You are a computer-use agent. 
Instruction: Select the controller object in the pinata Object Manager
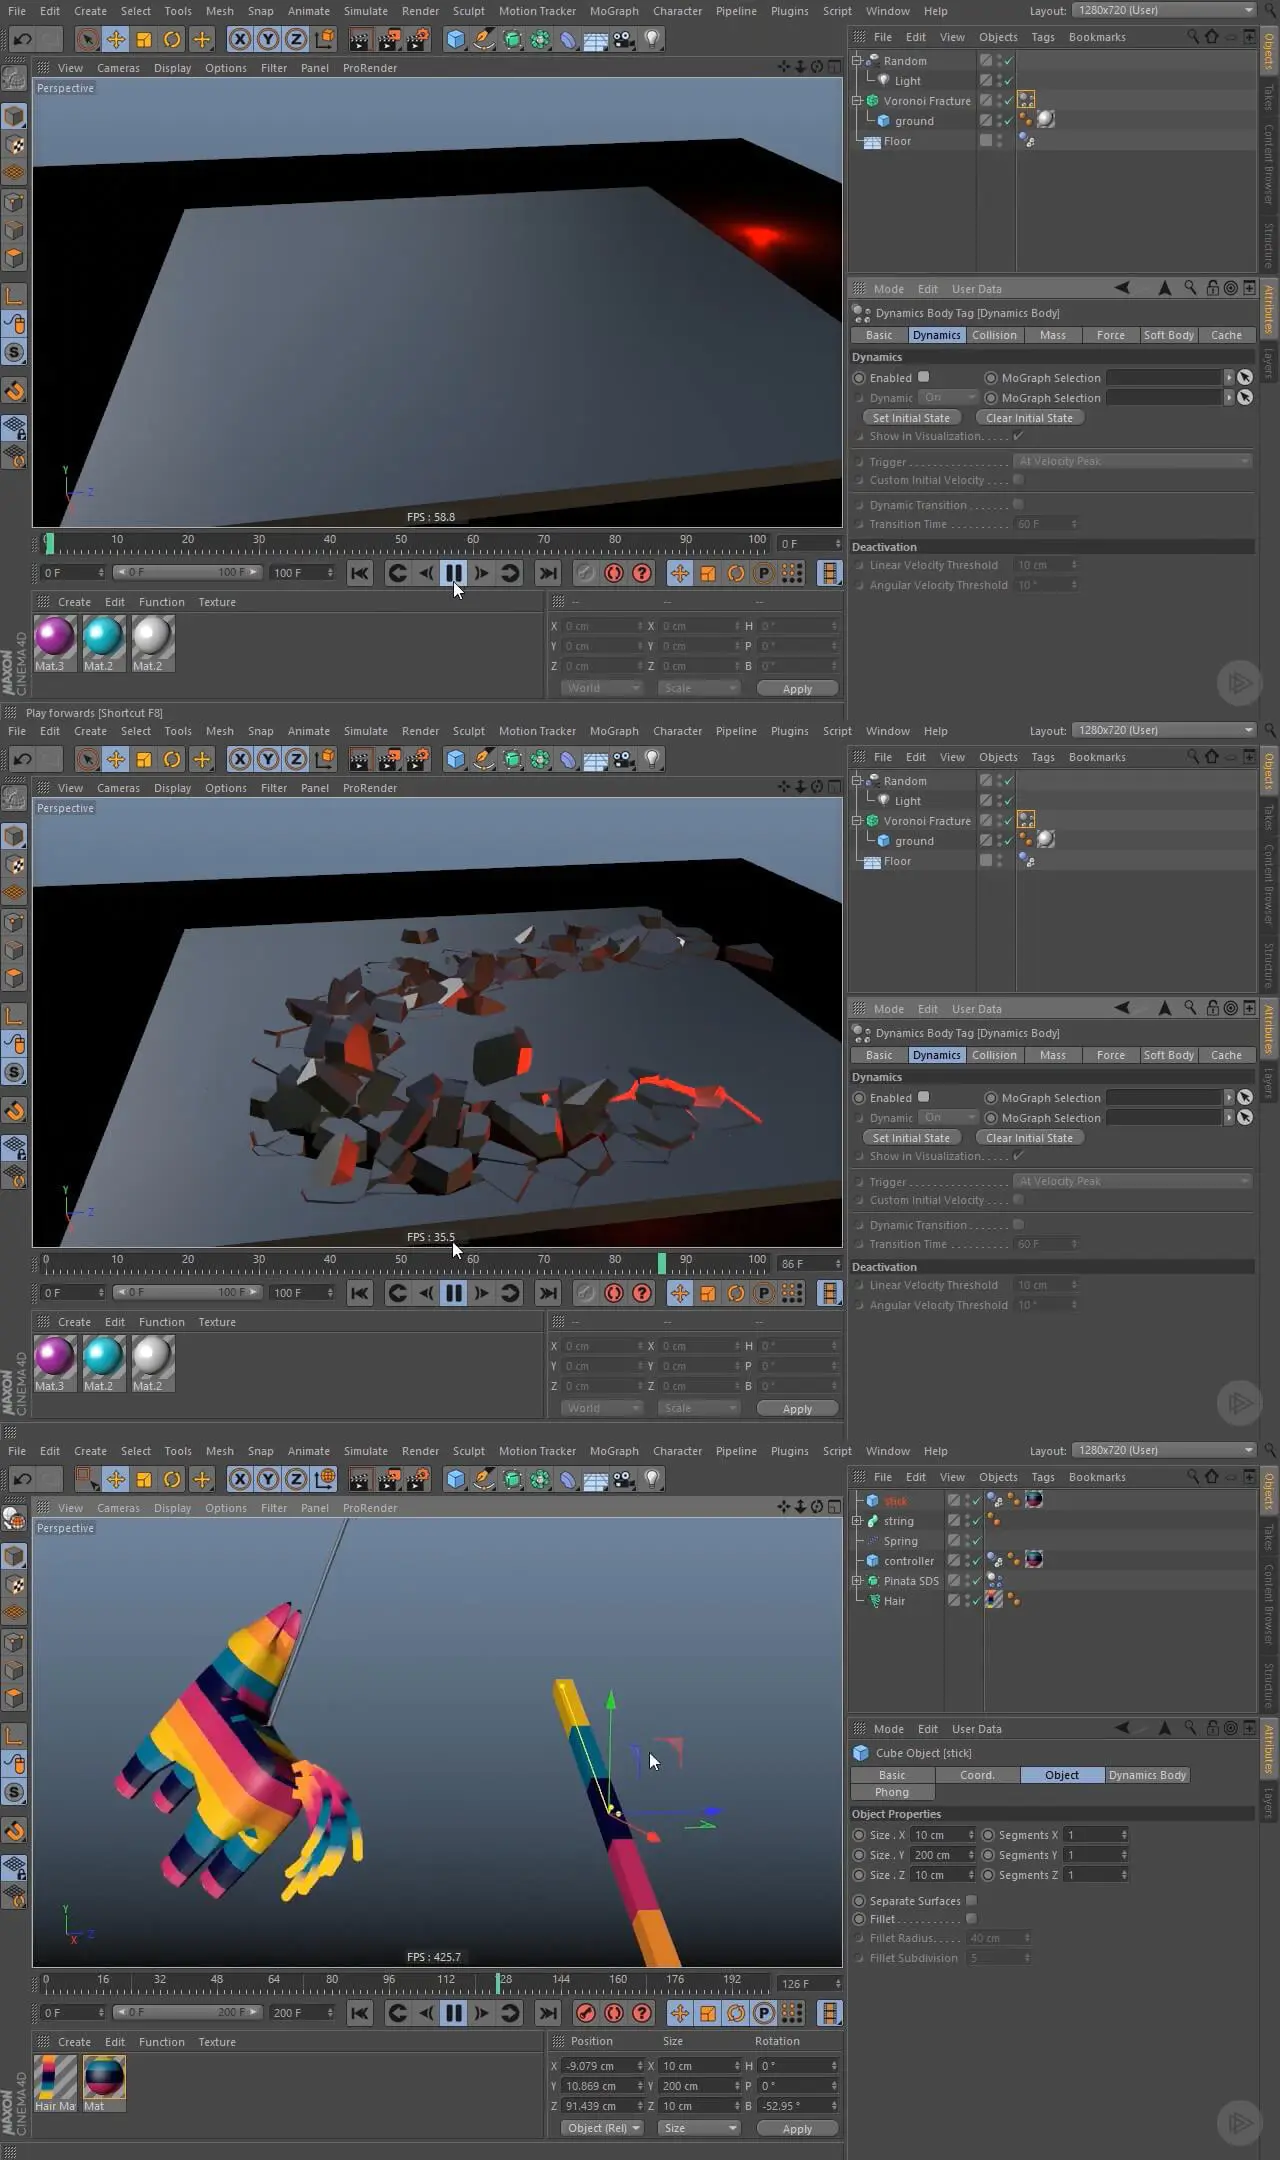[x=908, y=1561]
